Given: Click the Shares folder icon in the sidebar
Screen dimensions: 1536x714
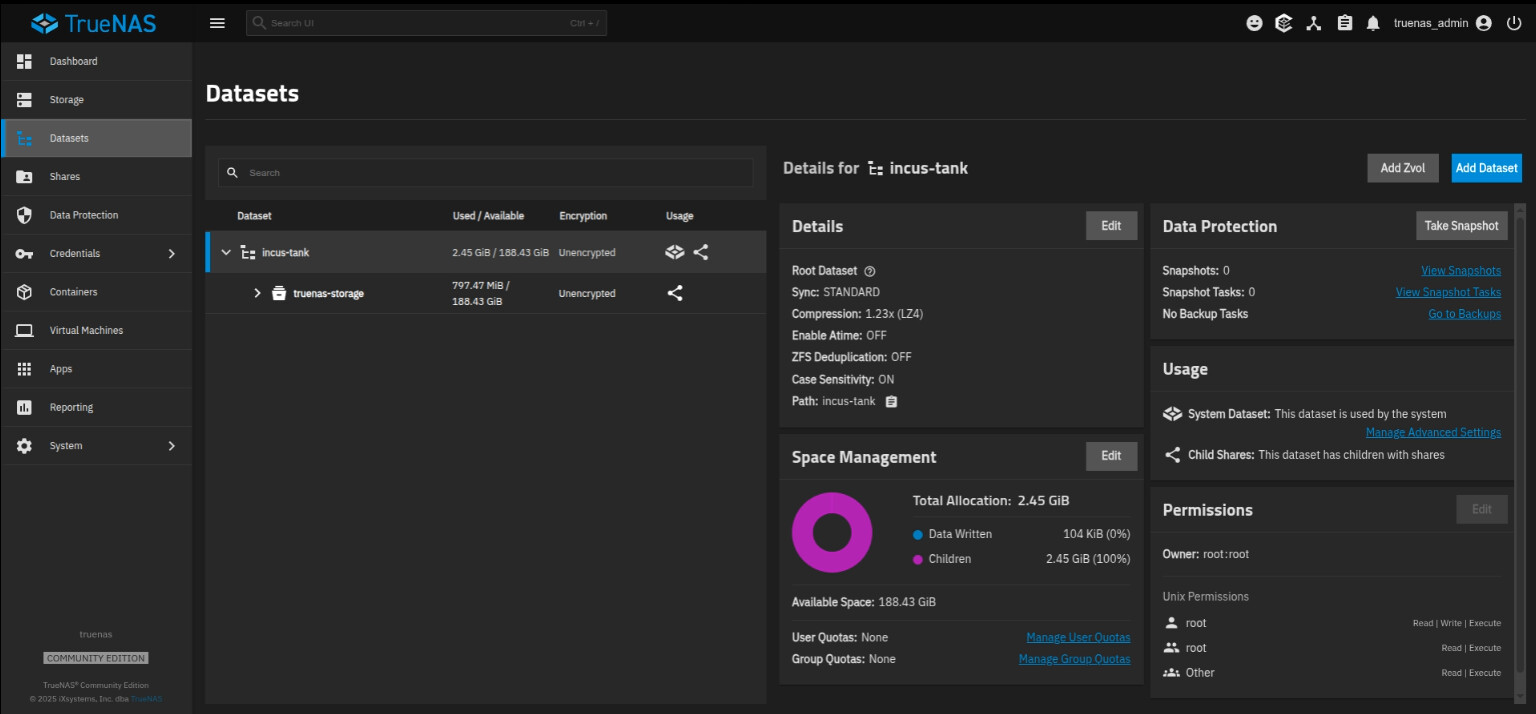Looking at the screenshot, I should pos(25,177).
